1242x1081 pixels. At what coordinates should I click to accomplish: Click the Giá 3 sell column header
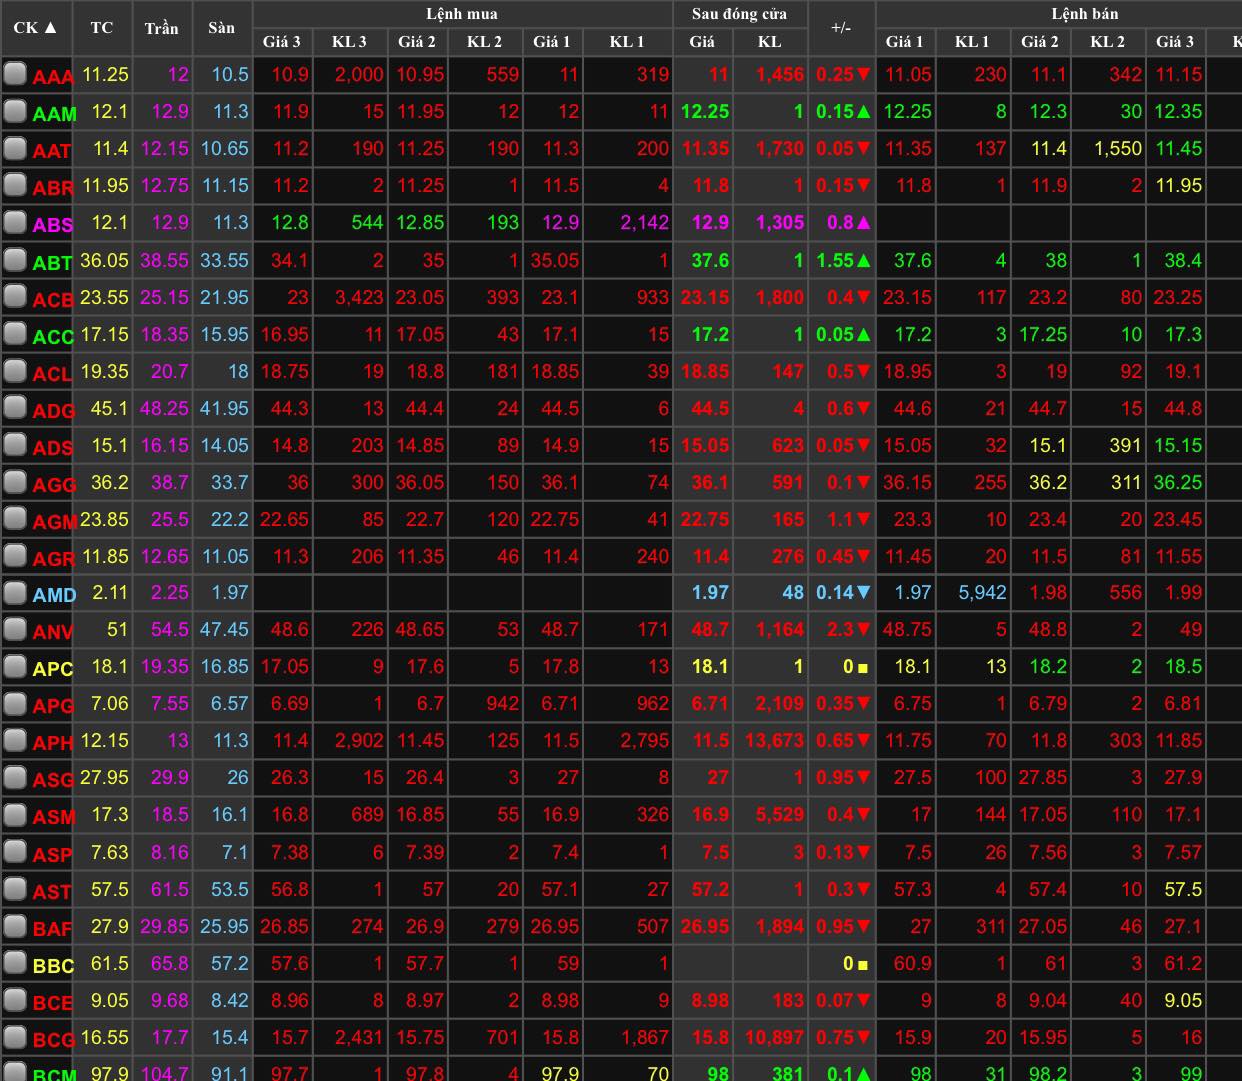tap(1175, 42)
